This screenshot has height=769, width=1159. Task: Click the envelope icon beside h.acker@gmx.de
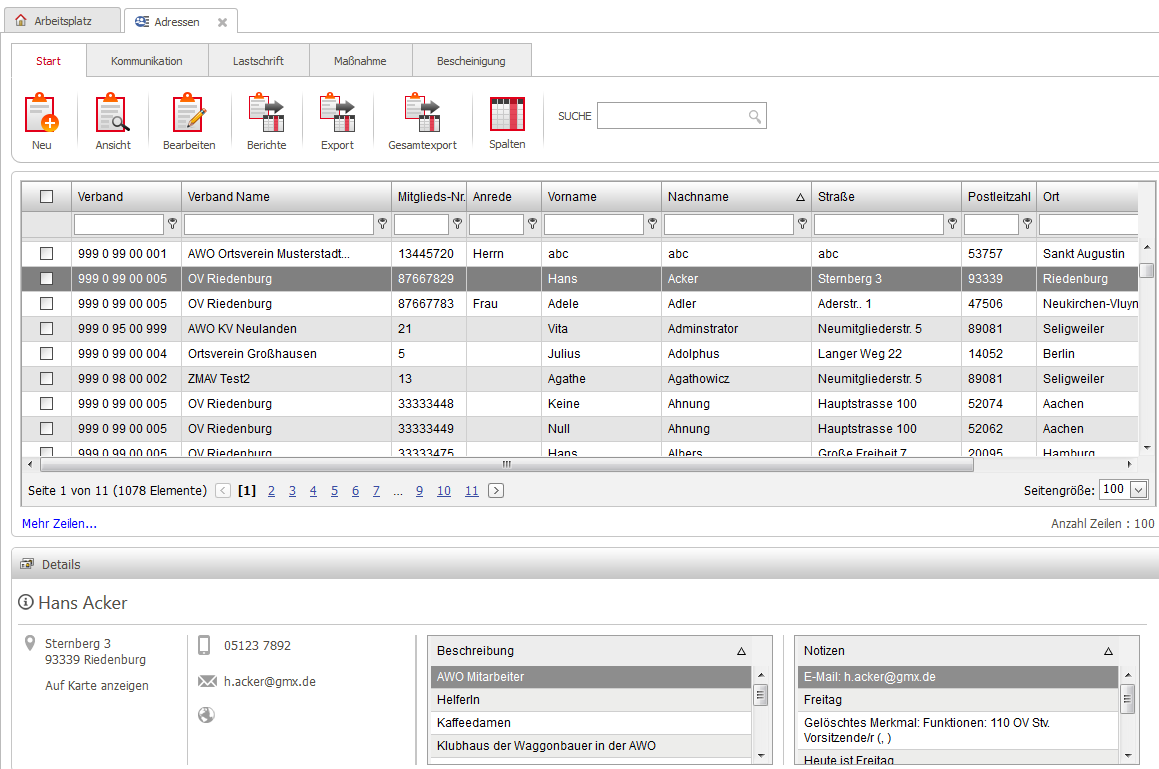tap(208, 681)
